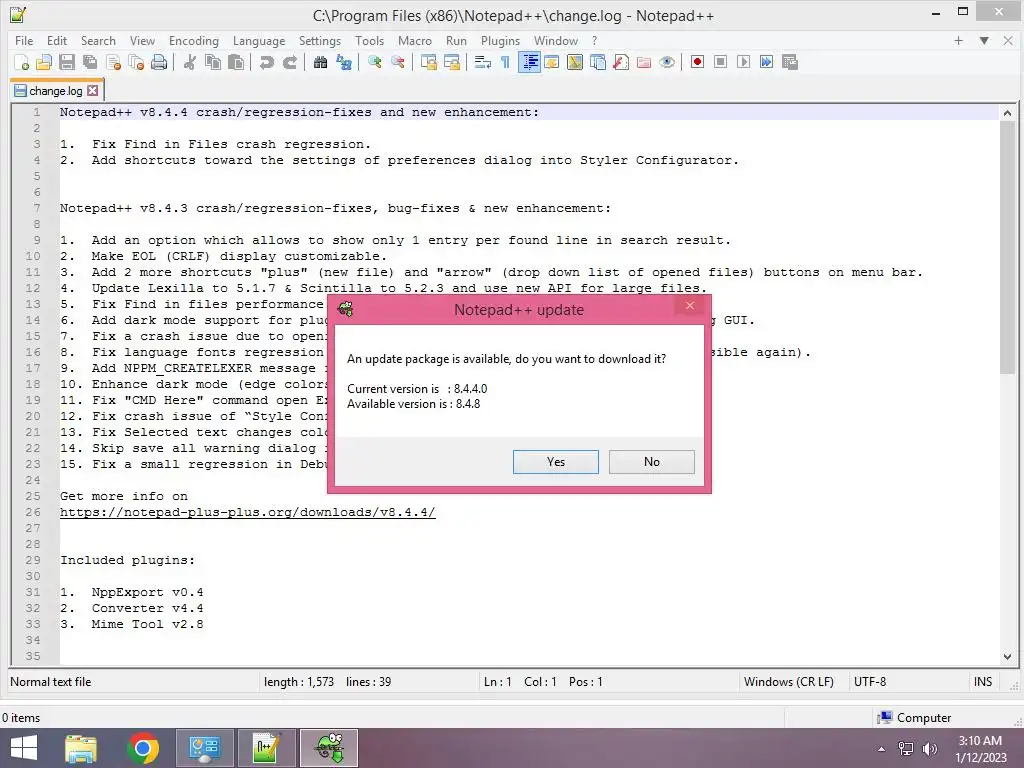Click the volume speaker tray icon
The width and height of the screenshot is (1024, 768).
tap(929, 749)
